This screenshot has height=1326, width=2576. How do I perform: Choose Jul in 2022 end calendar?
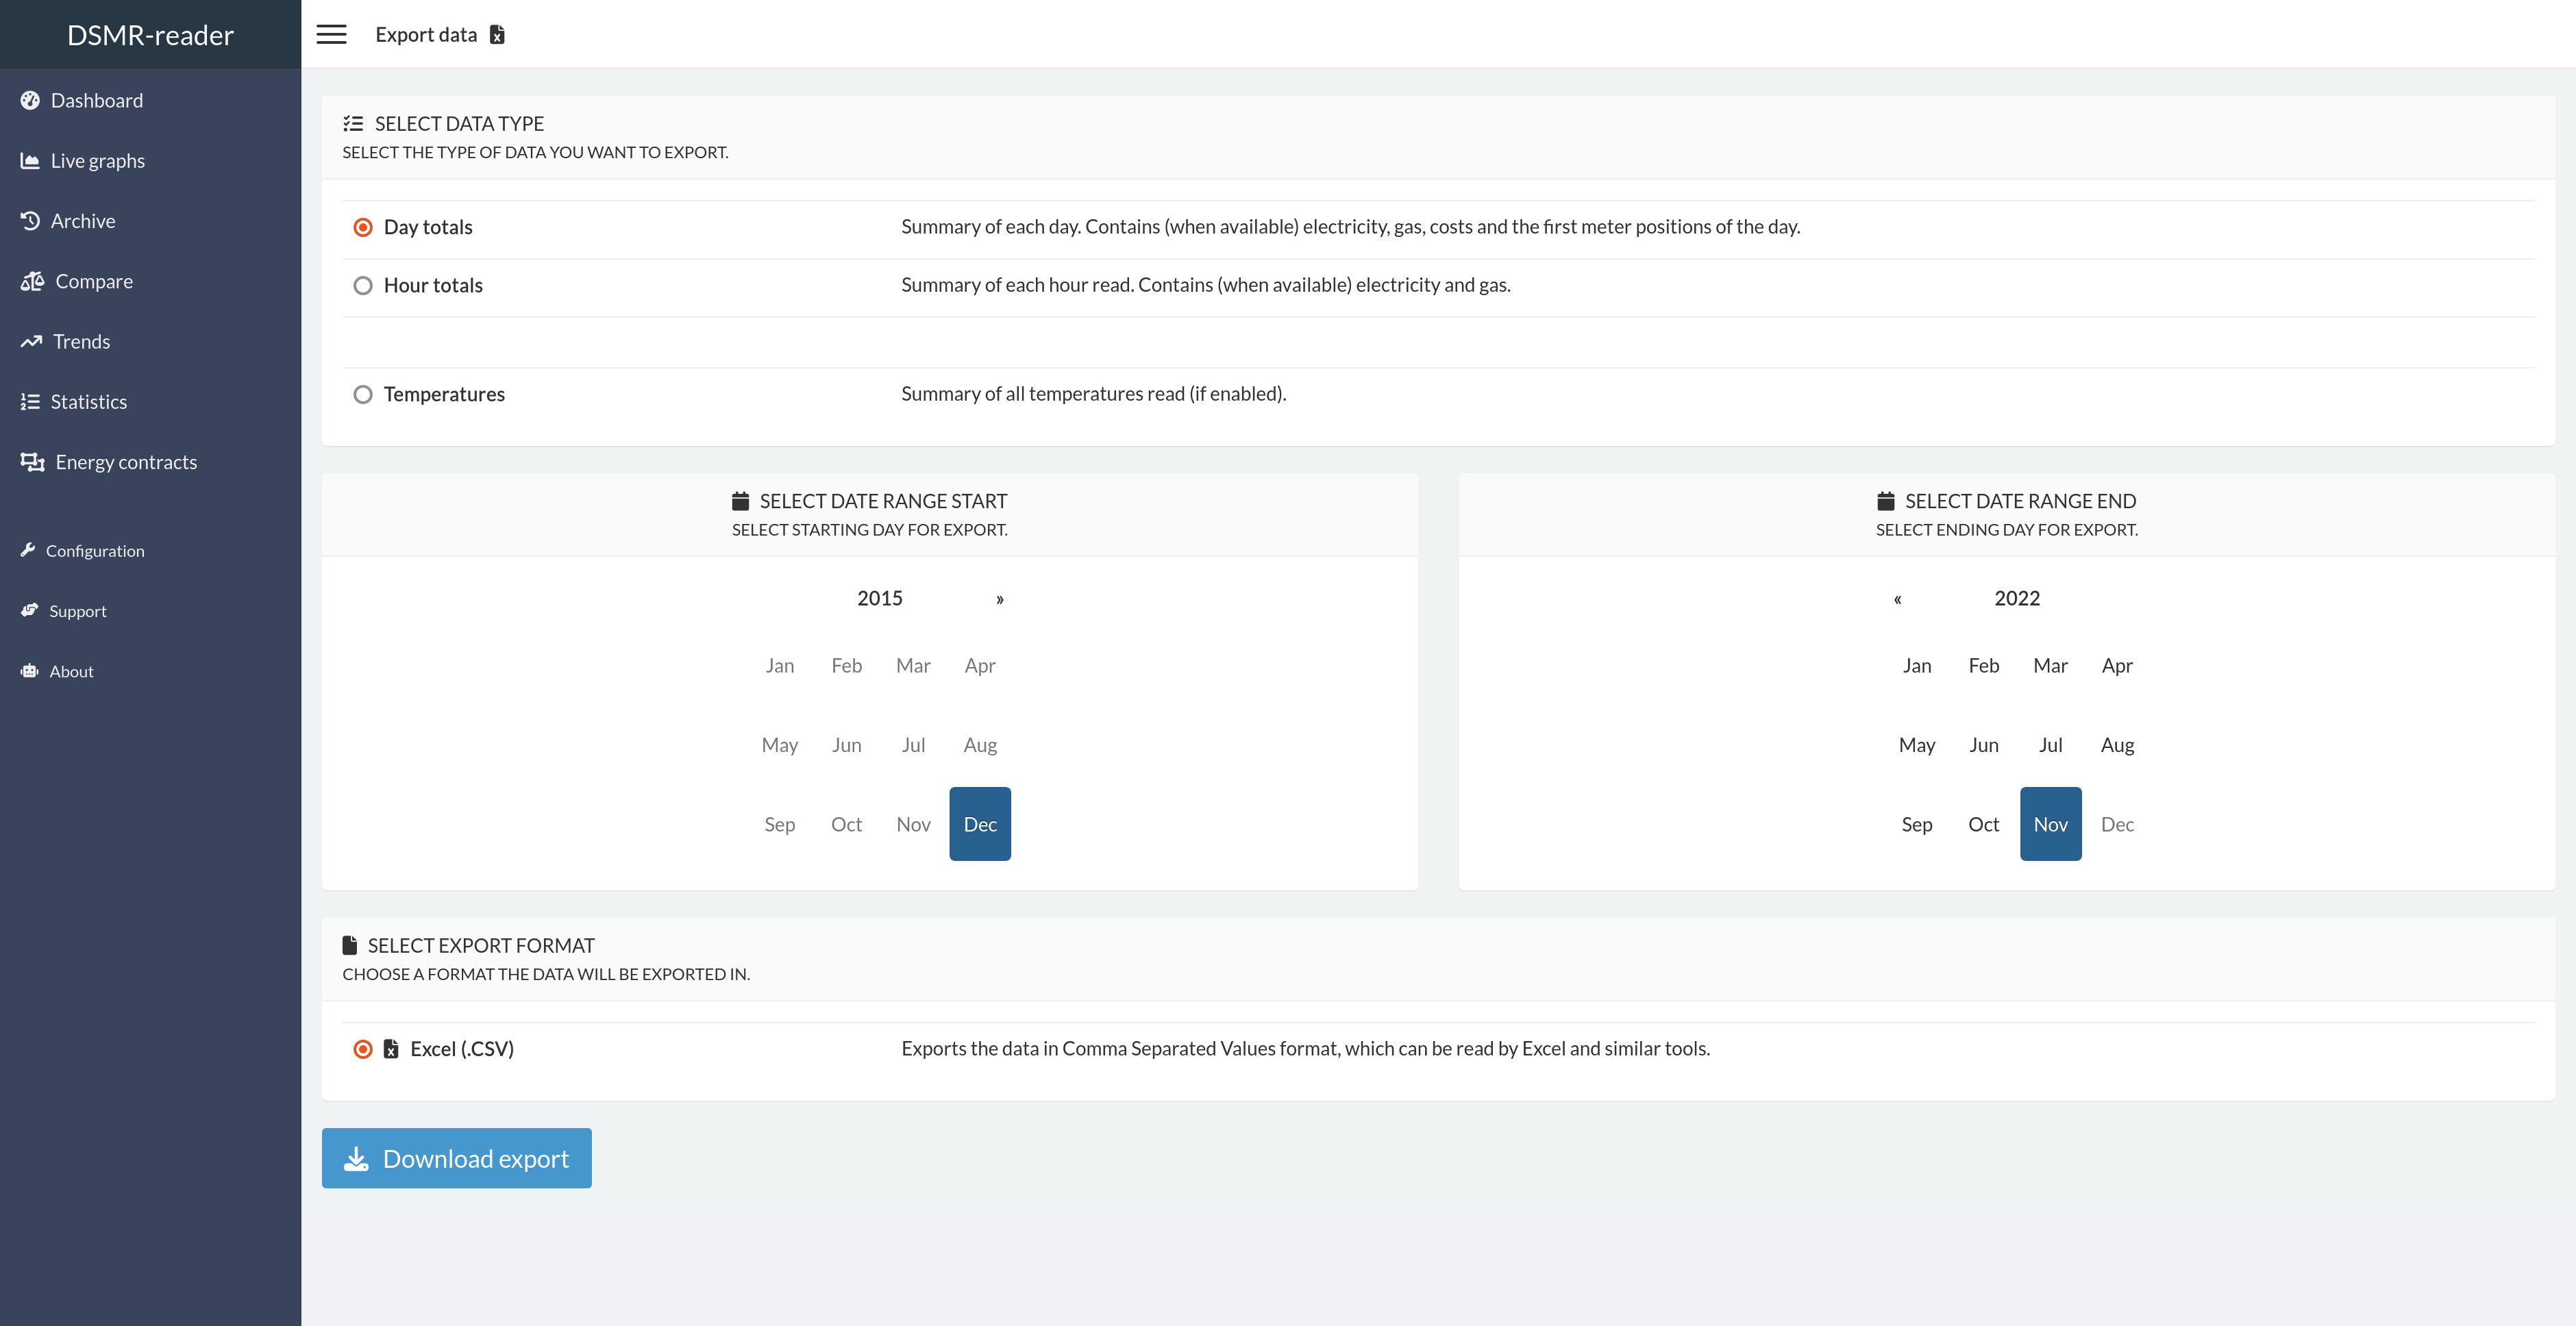2050,745
